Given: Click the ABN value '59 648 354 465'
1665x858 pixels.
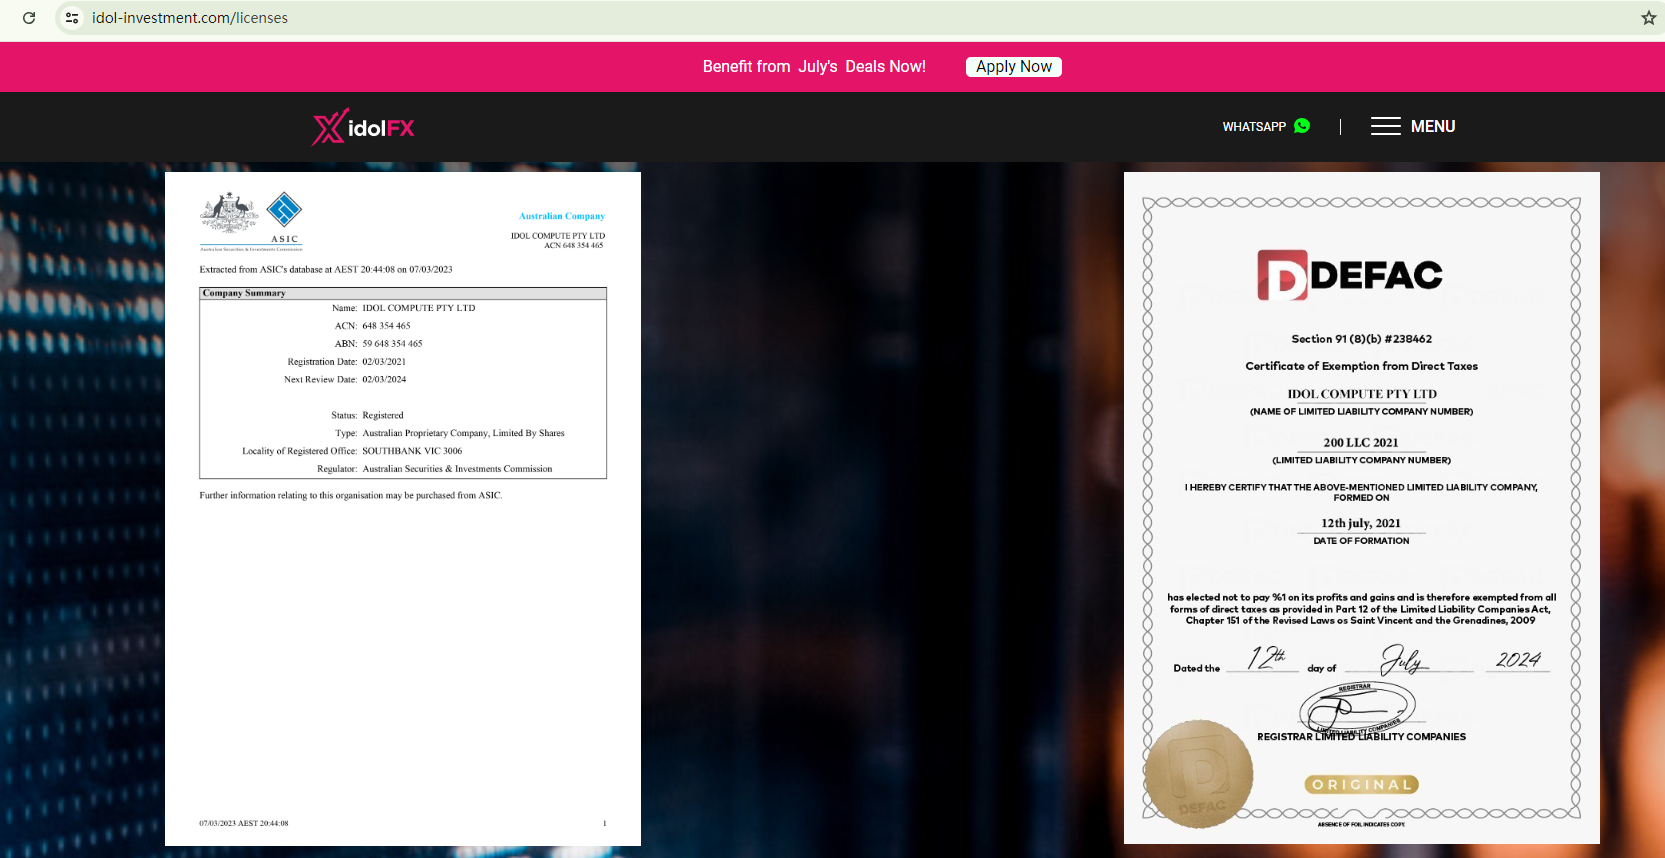Looking at the screenshot, I should (392, 344).
